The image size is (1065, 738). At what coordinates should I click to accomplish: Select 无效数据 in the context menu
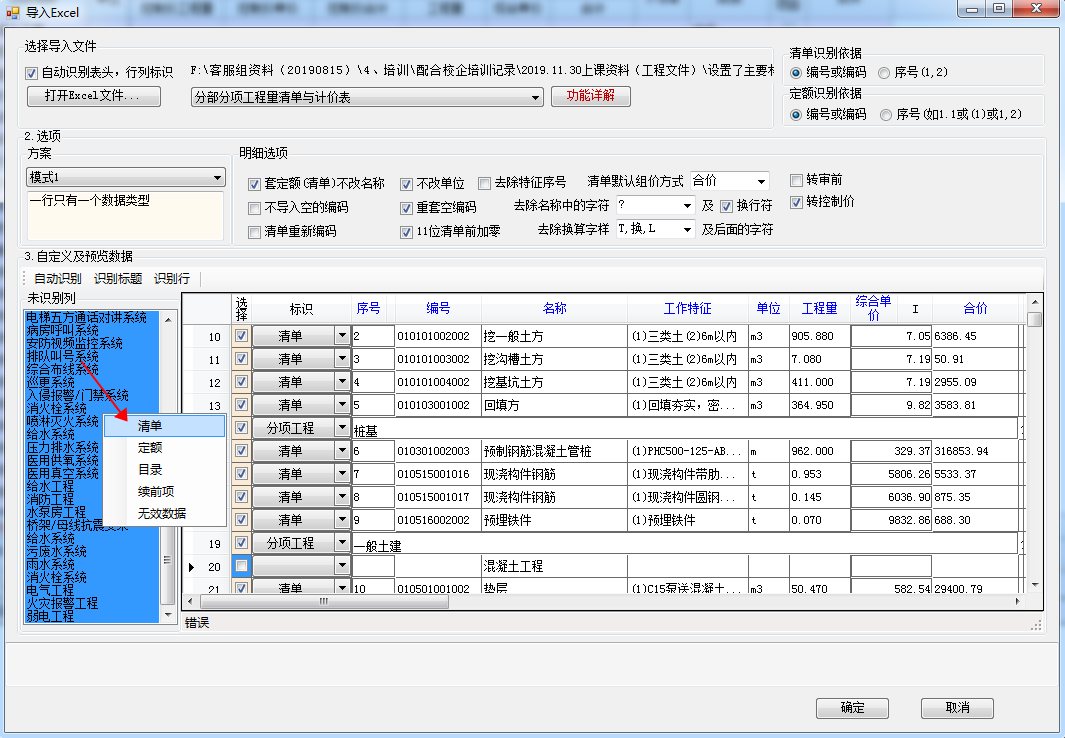(164, 513)
